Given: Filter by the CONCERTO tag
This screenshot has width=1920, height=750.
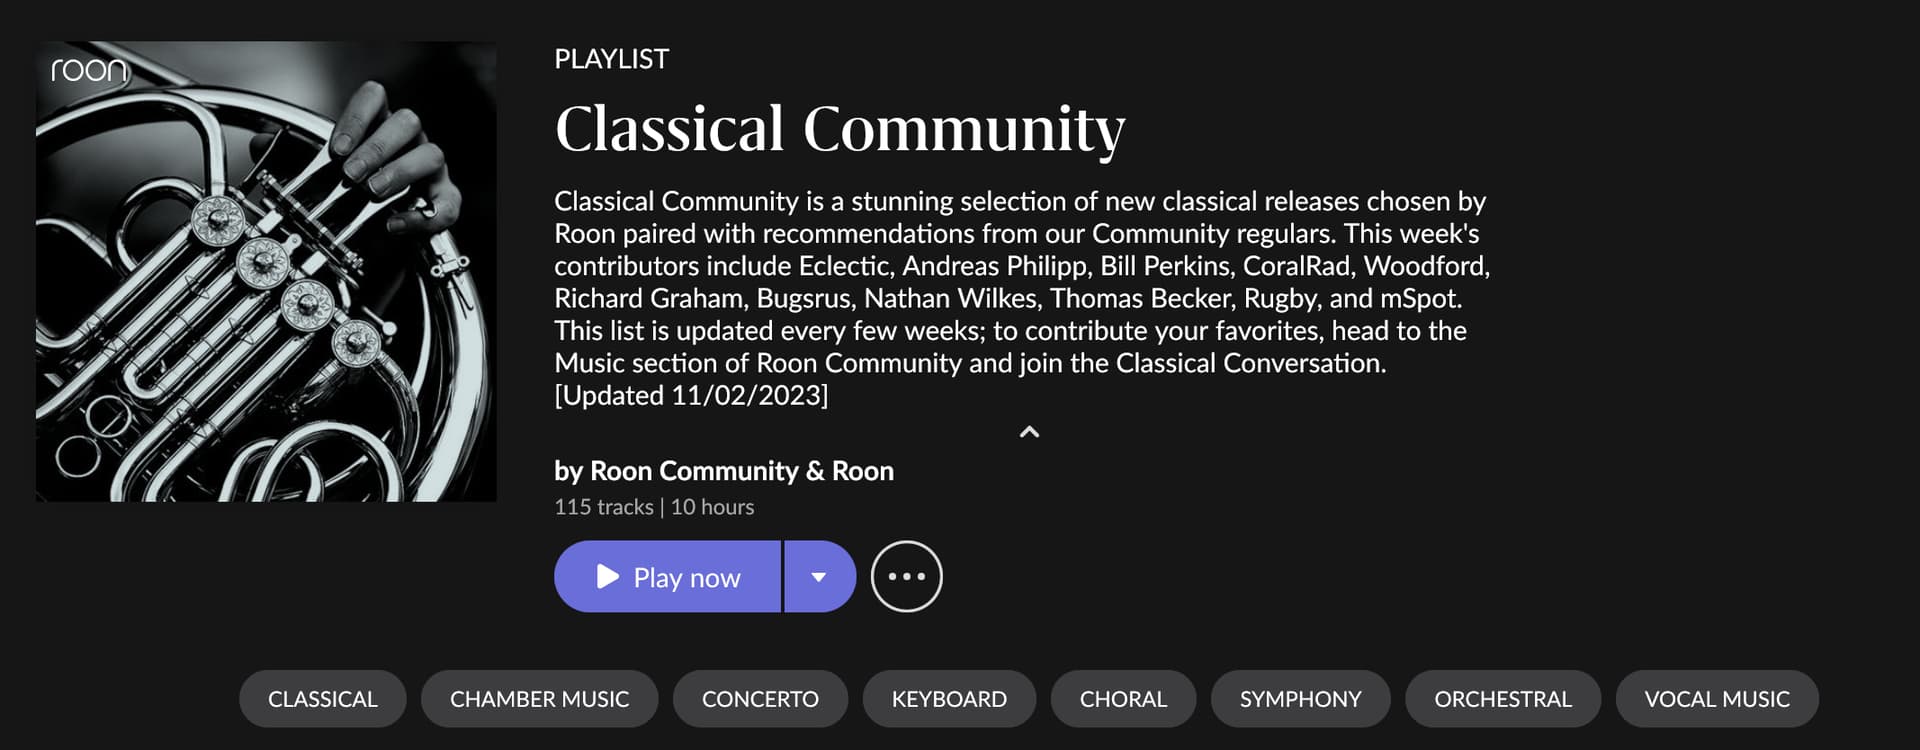Looking at the screenshot, I should [x=760, y=699].
